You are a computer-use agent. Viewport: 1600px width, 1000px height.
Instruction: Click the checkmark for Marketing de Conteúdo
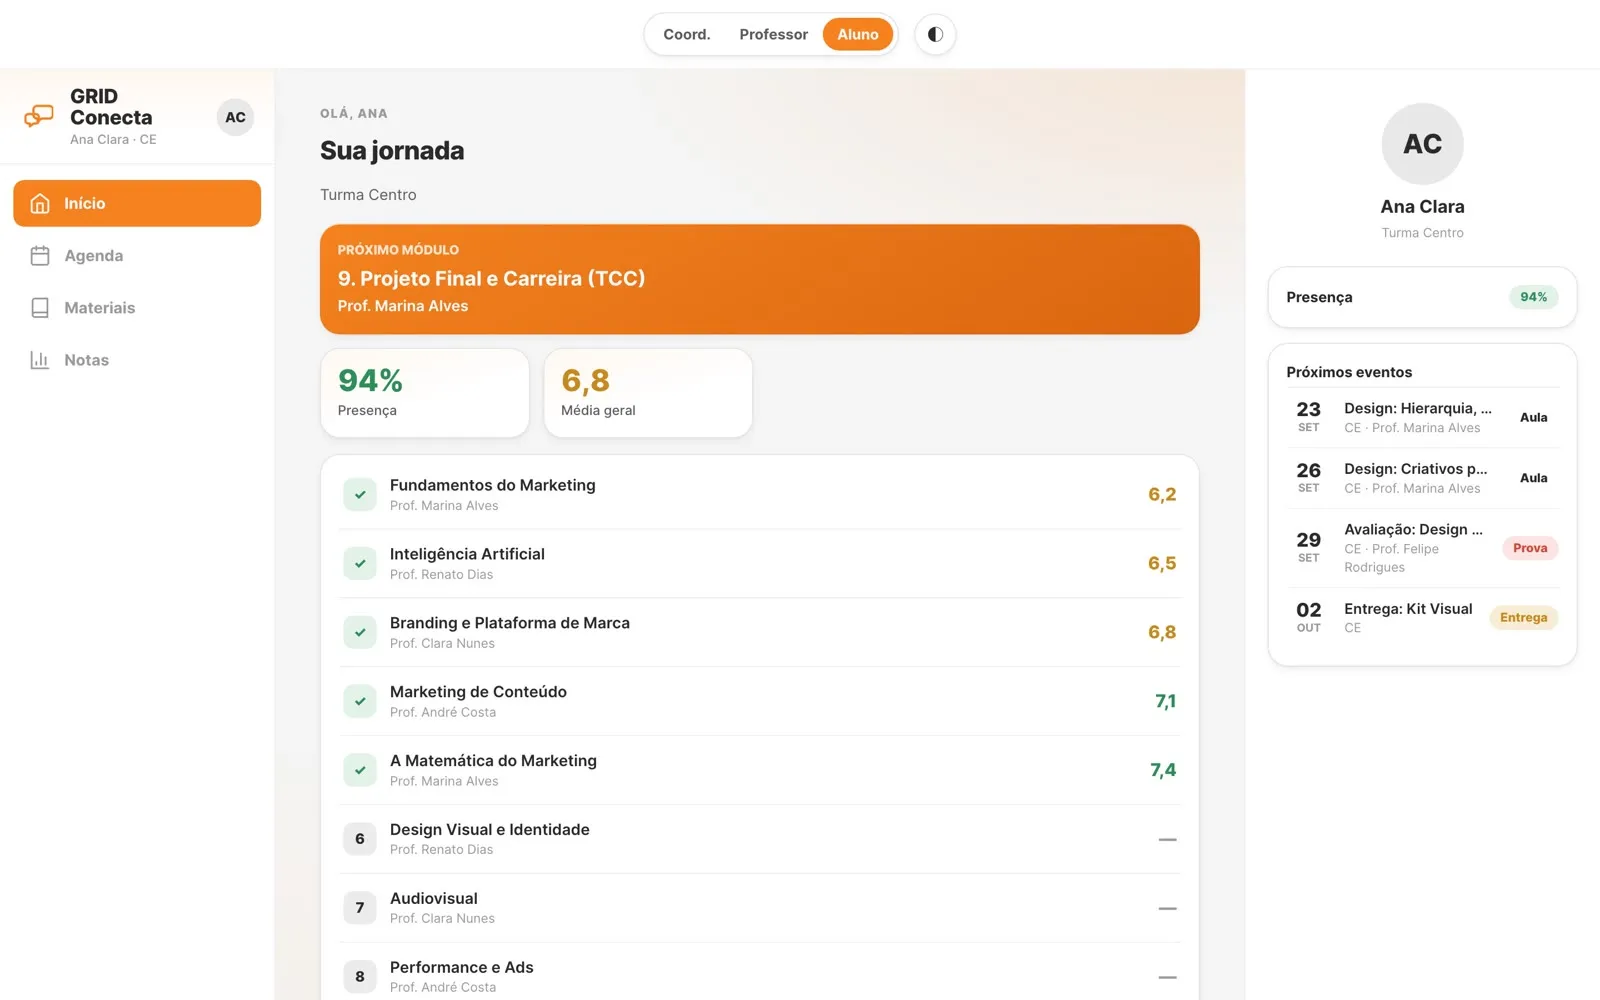click(360, 701)
